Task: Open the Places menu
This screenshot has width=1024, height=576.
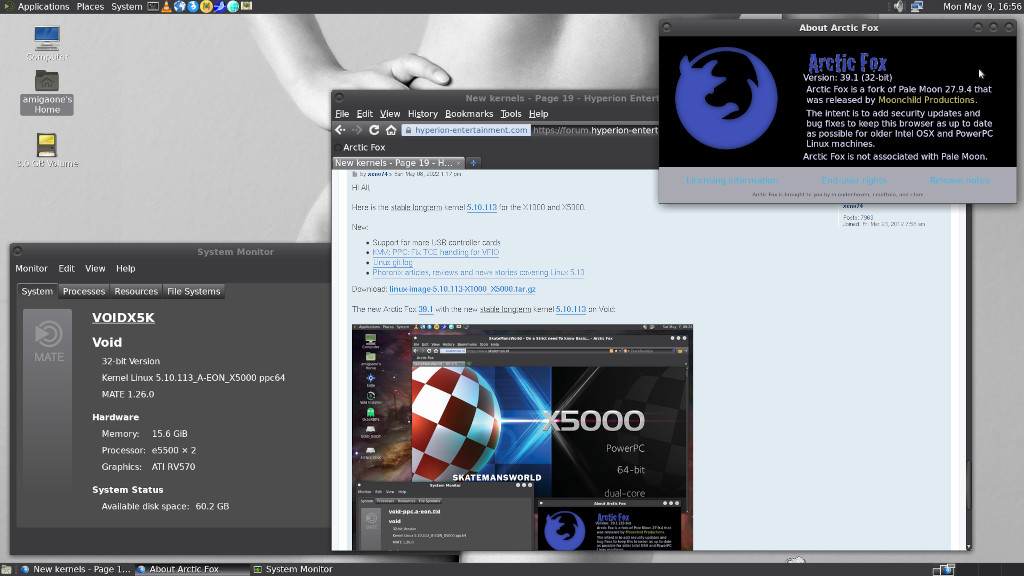Action: pyautogui.click(x=90, y=7)
